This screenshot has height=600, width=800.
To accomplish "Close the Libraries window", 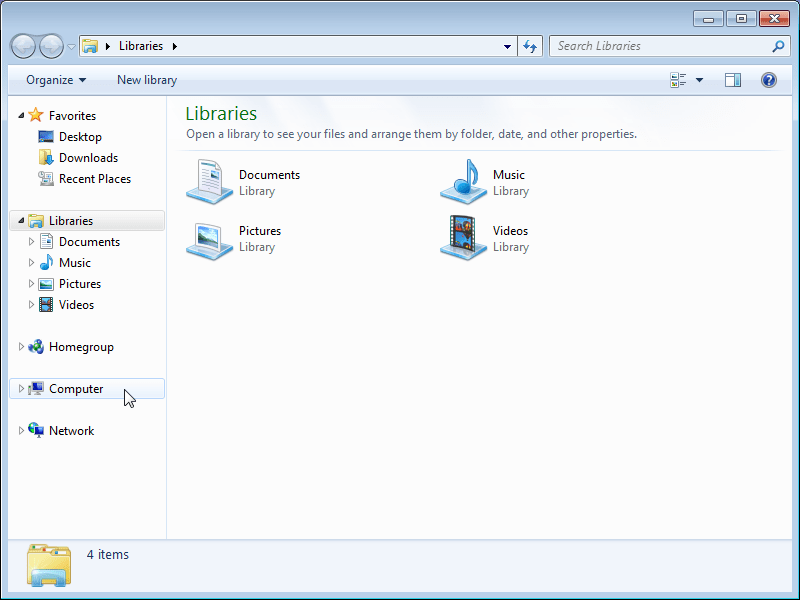I will 774,19.
